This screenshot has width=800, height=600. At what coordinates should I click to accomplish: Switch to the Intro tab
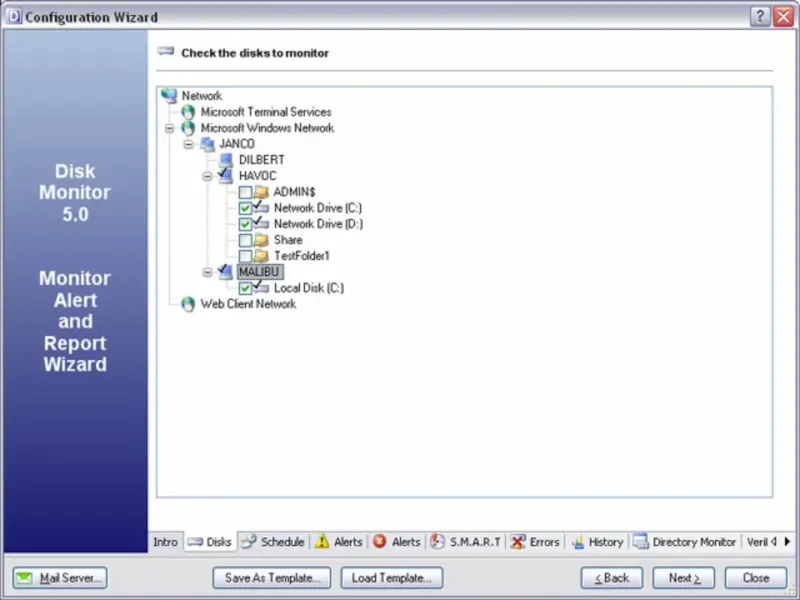tap(165, 542)
